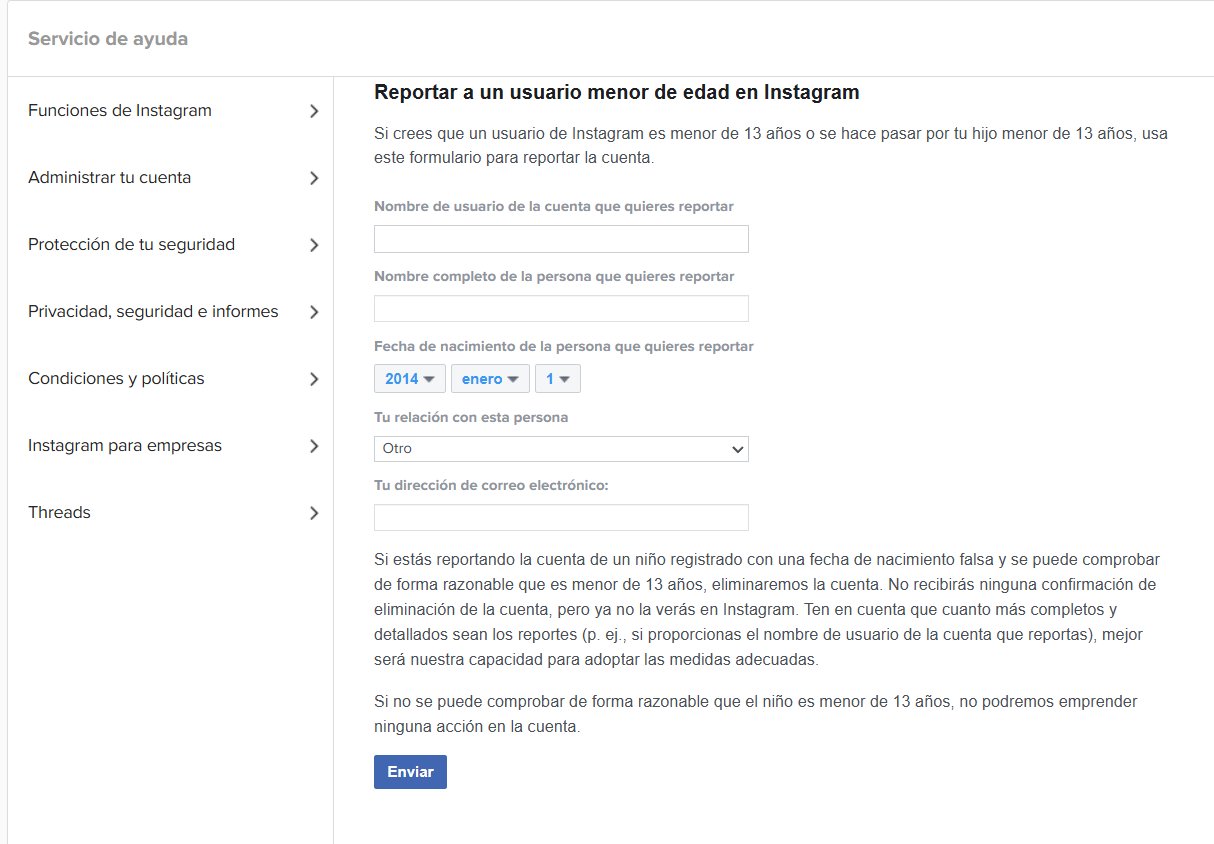Image resolution: width=1214 pixels, height=844 pixels.
Task: Focus the Nombre de usuario input field
Action: point(561,239)
